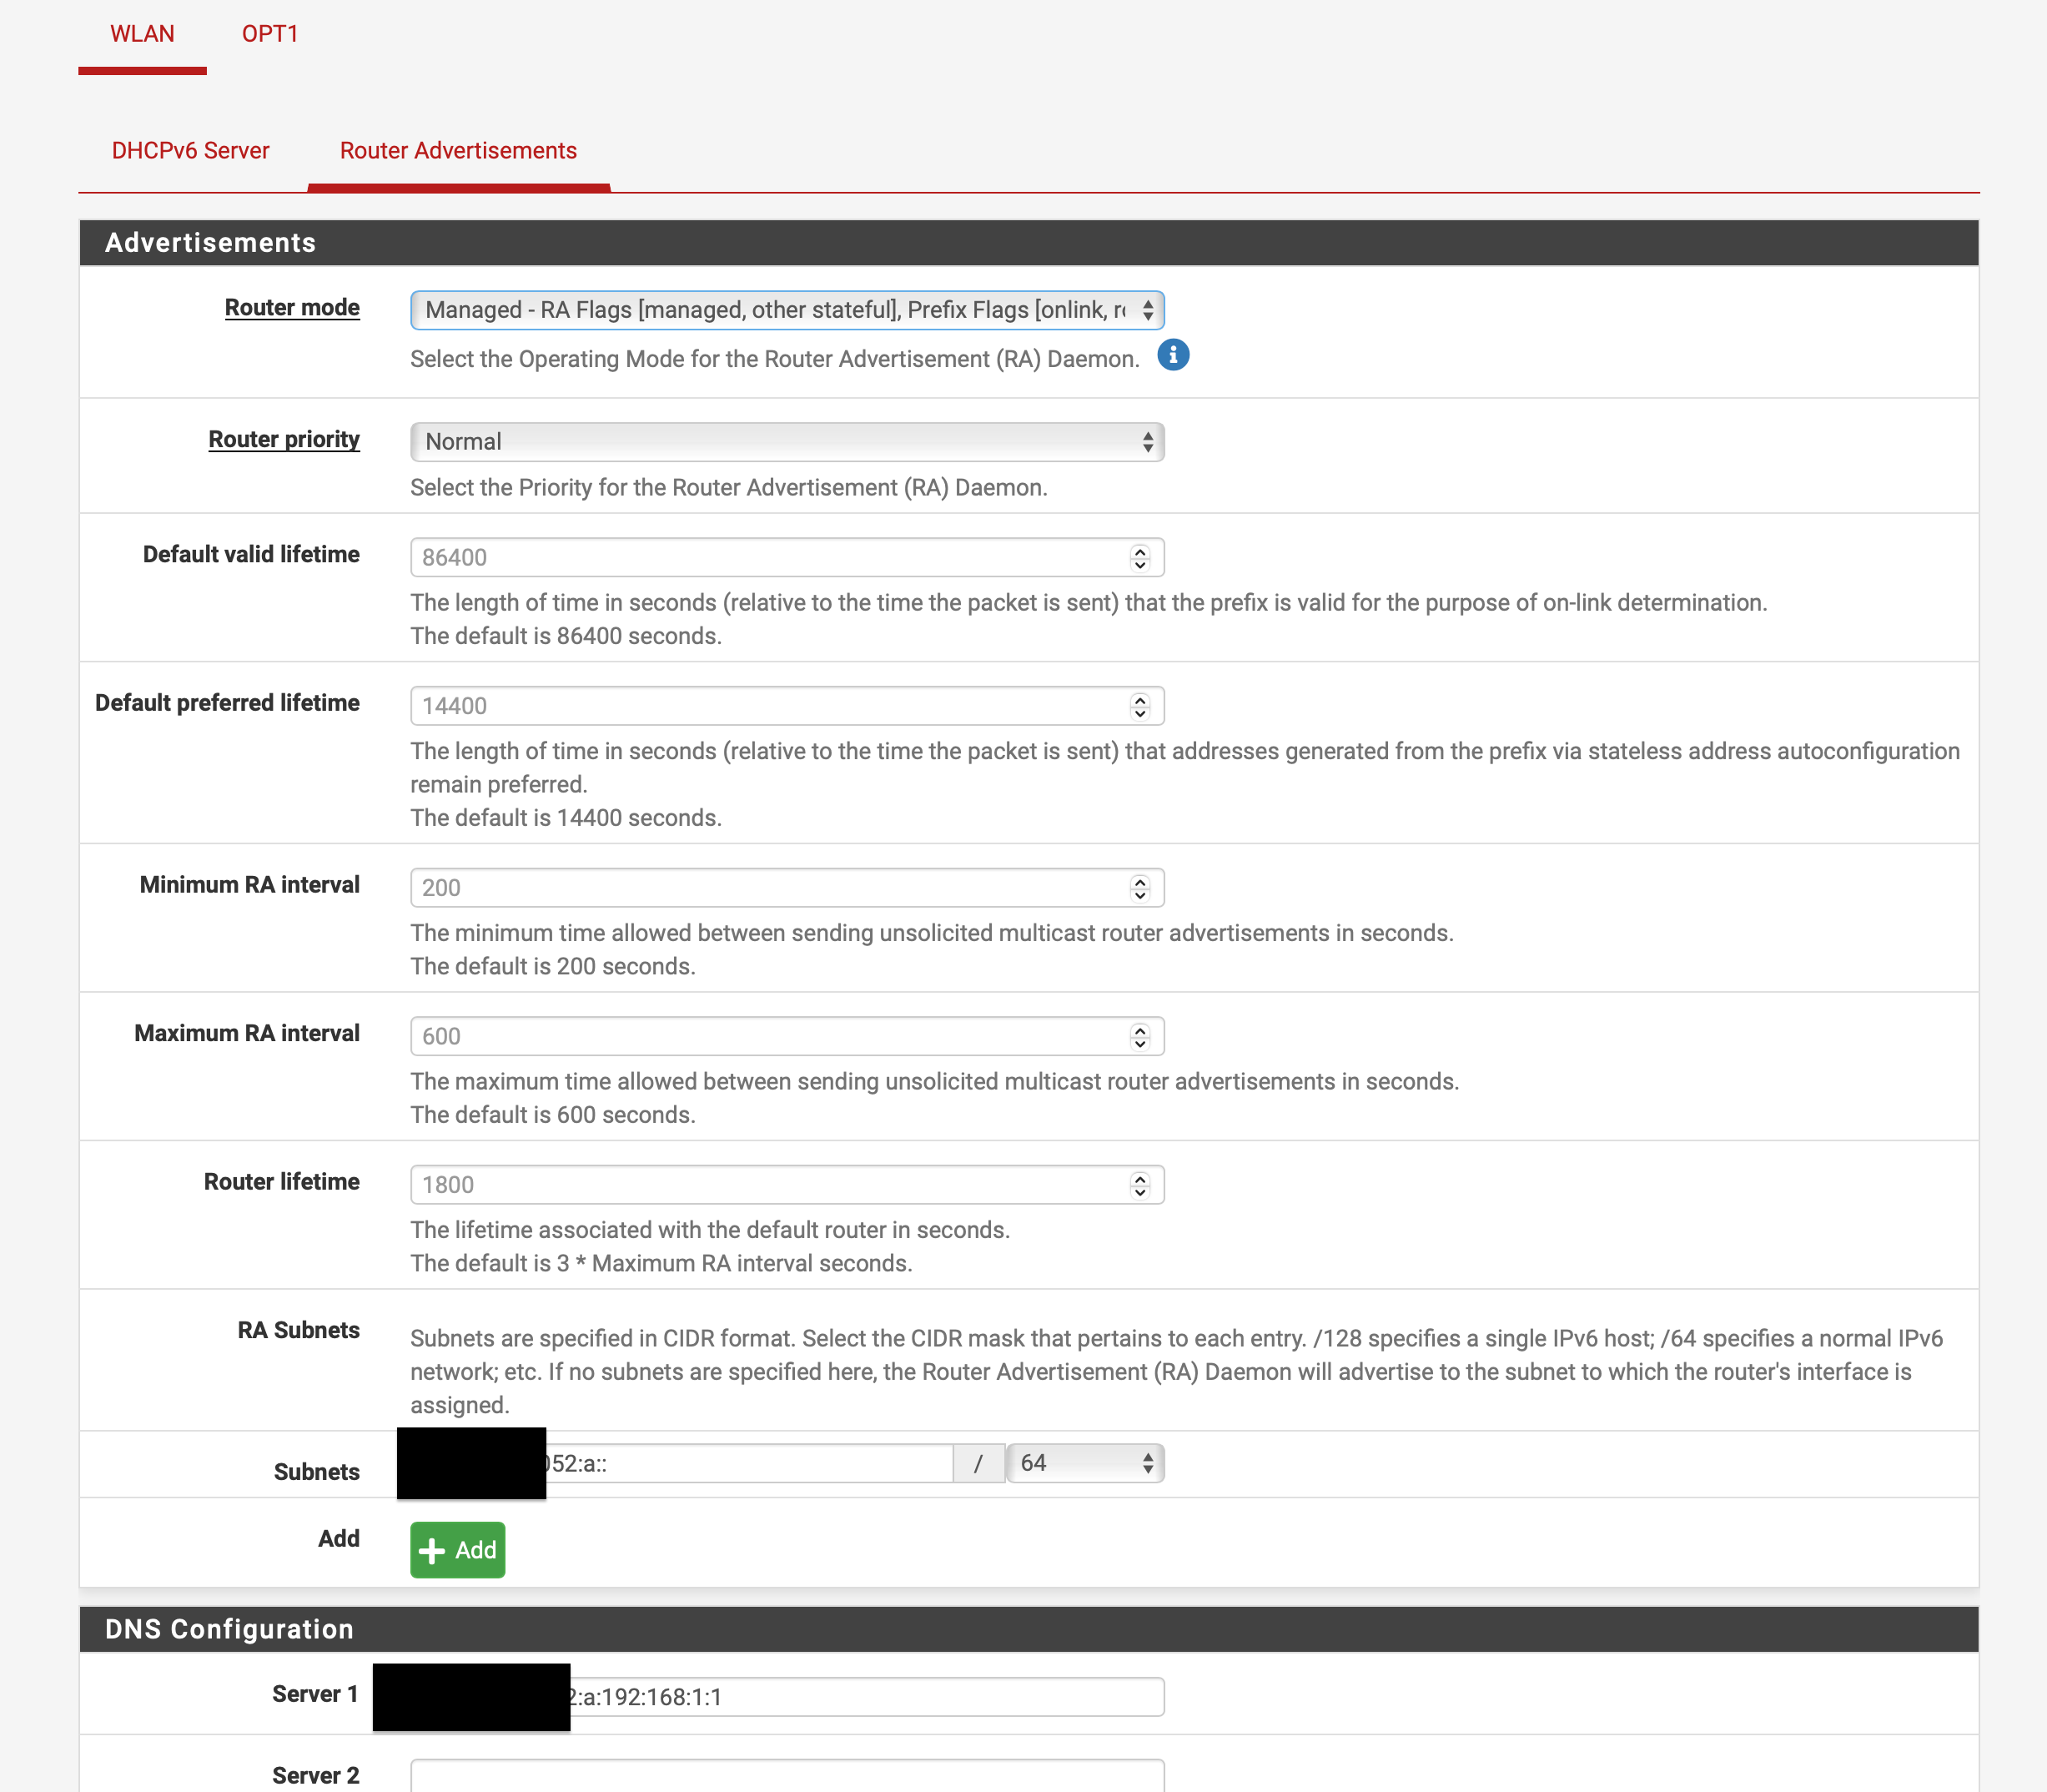Screen dimensions: 2047x1792
Task: Click the Router mode label link
Action: 292,308
